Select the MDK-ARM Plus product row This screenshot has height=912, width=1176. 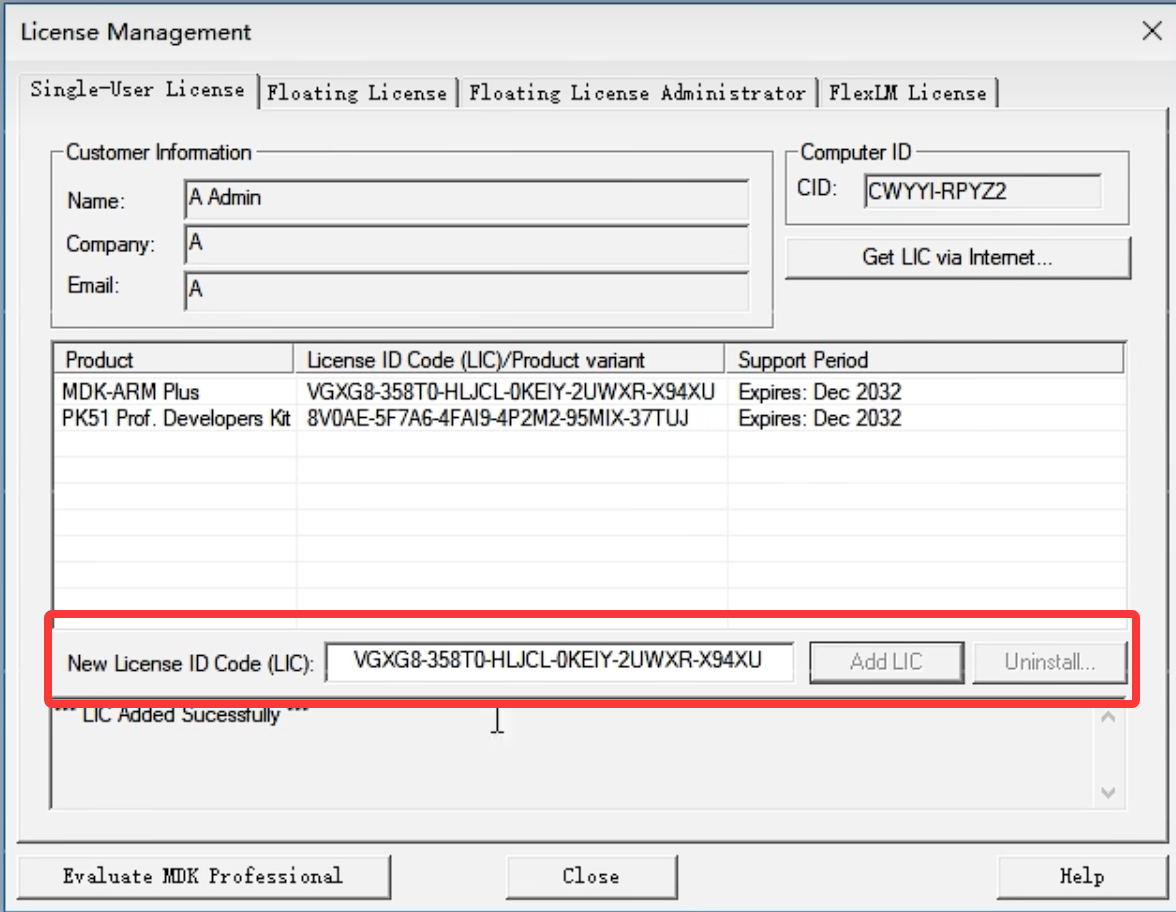(x=590, y=392)
